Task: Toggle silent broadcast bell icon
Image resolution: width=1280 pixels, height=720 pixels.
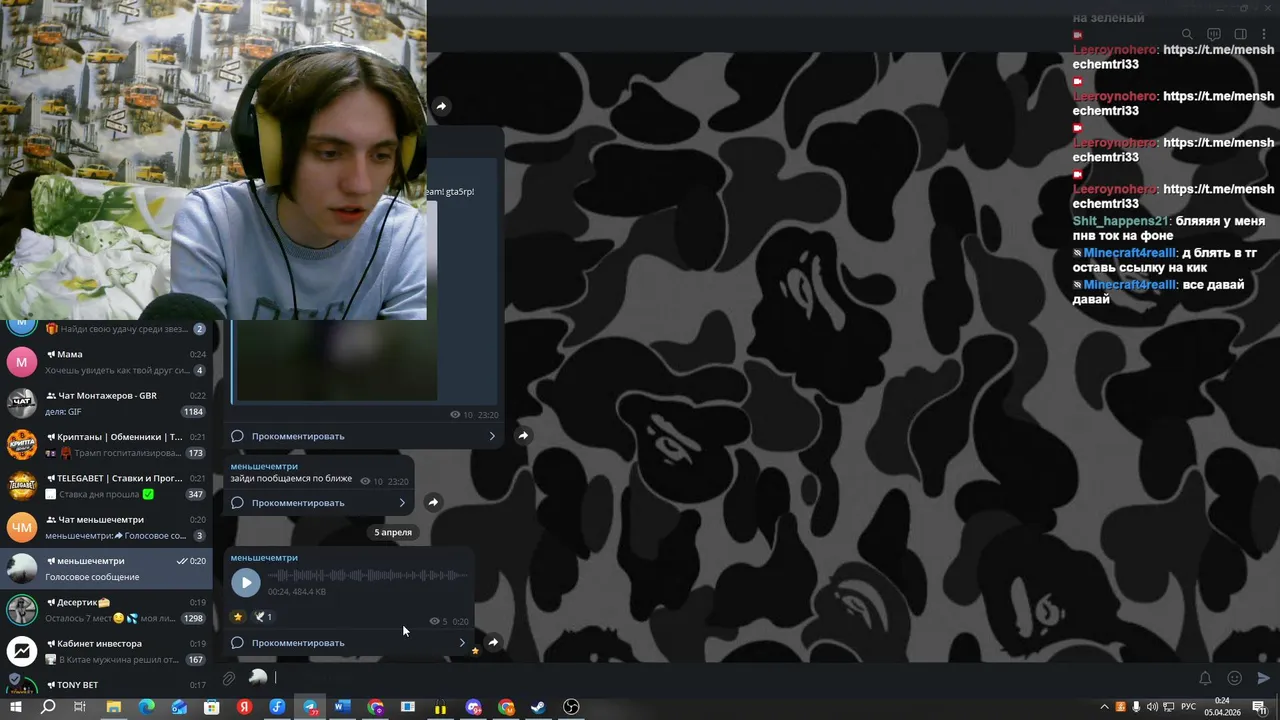Action: (1205, 678)
